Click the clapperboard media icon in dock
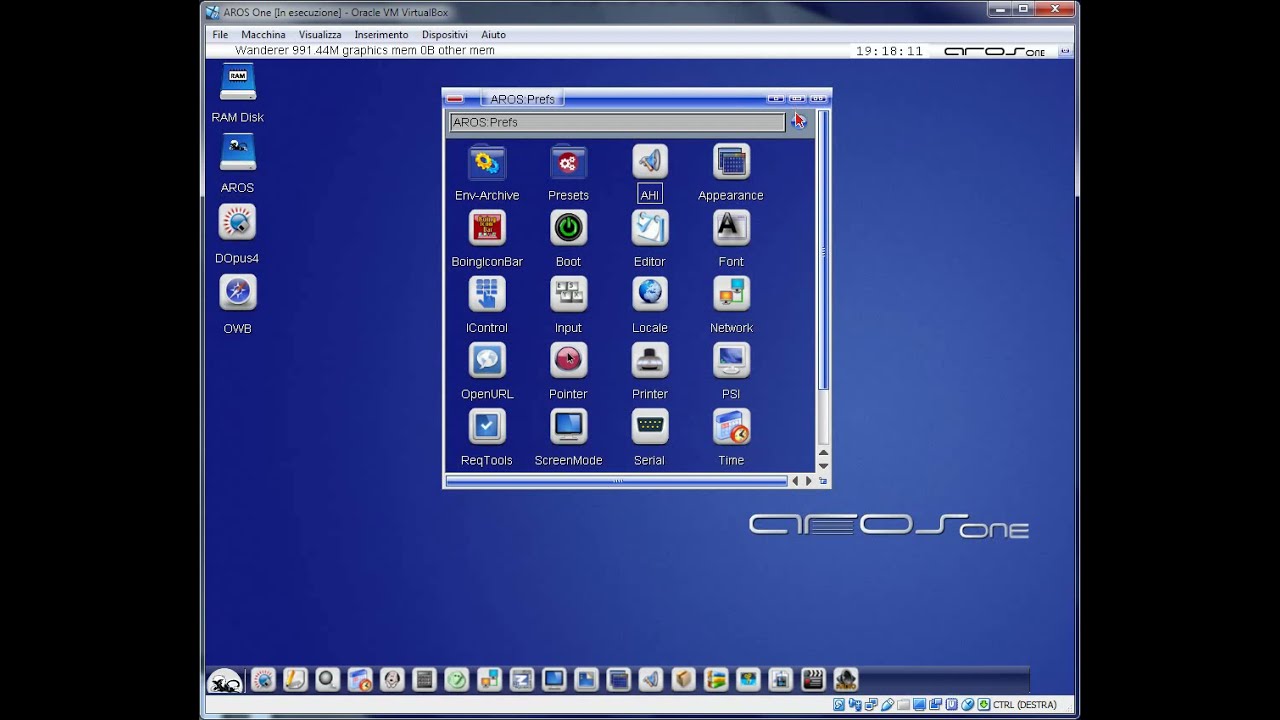1280x720 pixels. [813, 680]
